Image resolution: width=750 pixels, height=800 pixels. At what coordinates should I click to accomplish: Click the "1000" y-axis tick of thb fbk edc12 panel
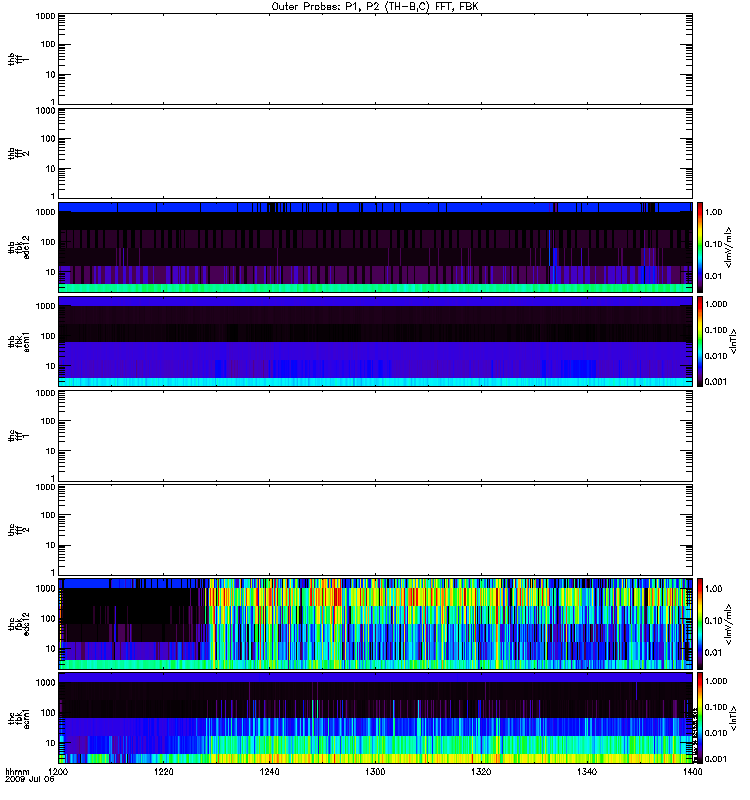(45, 212)
